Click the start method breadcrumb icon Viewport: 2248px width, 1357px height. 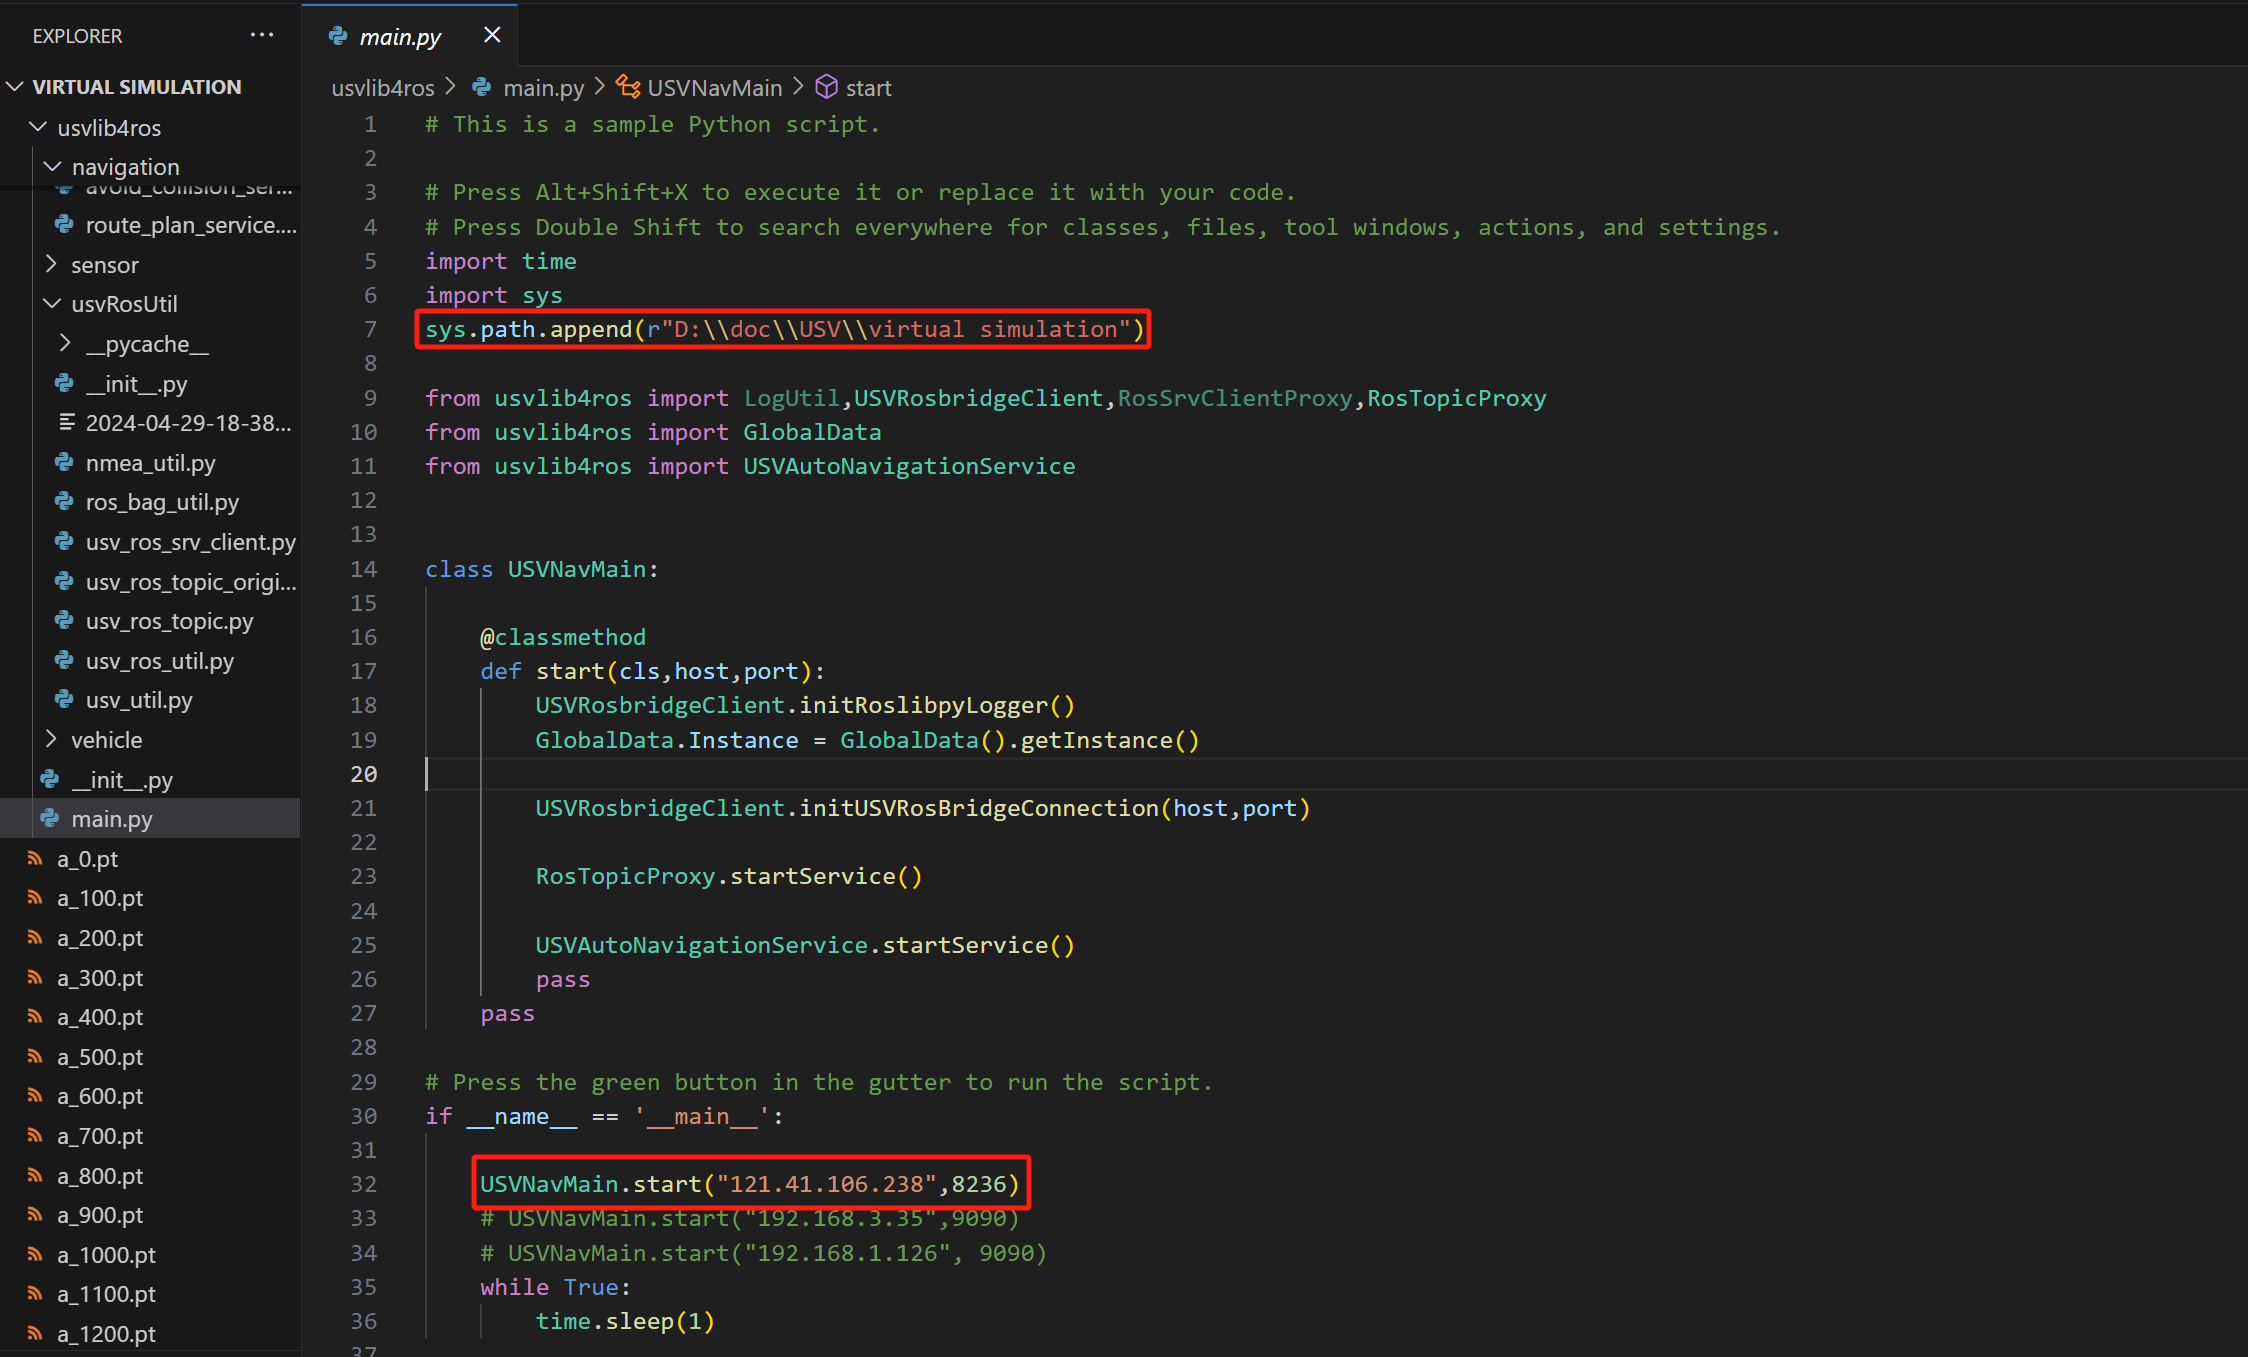coord(826,87)
